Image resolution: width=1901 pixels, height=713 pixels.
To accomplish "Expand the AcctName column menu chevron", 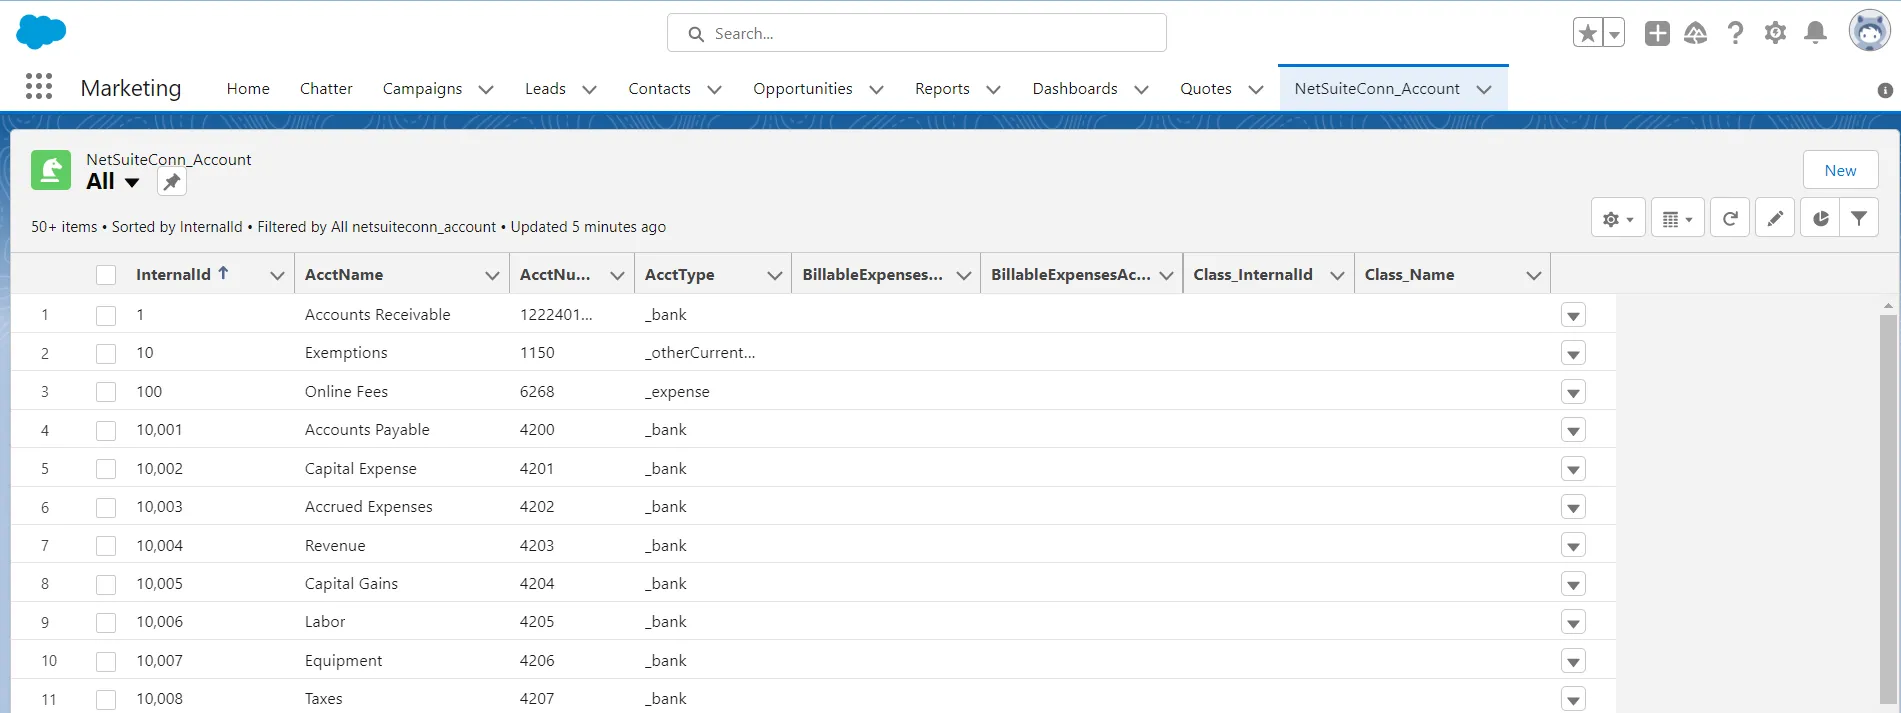I will (492, 275).
